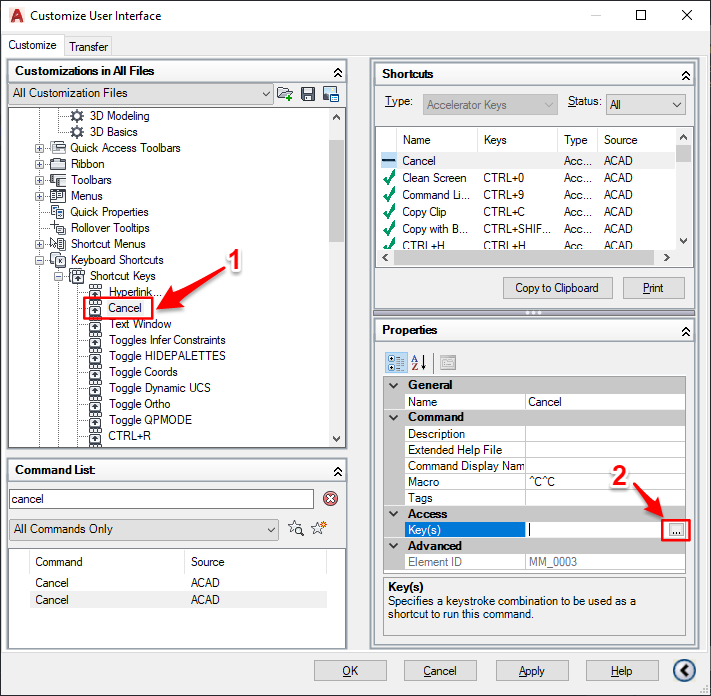Switch properties to categorized view

click(x=396, y=363)
